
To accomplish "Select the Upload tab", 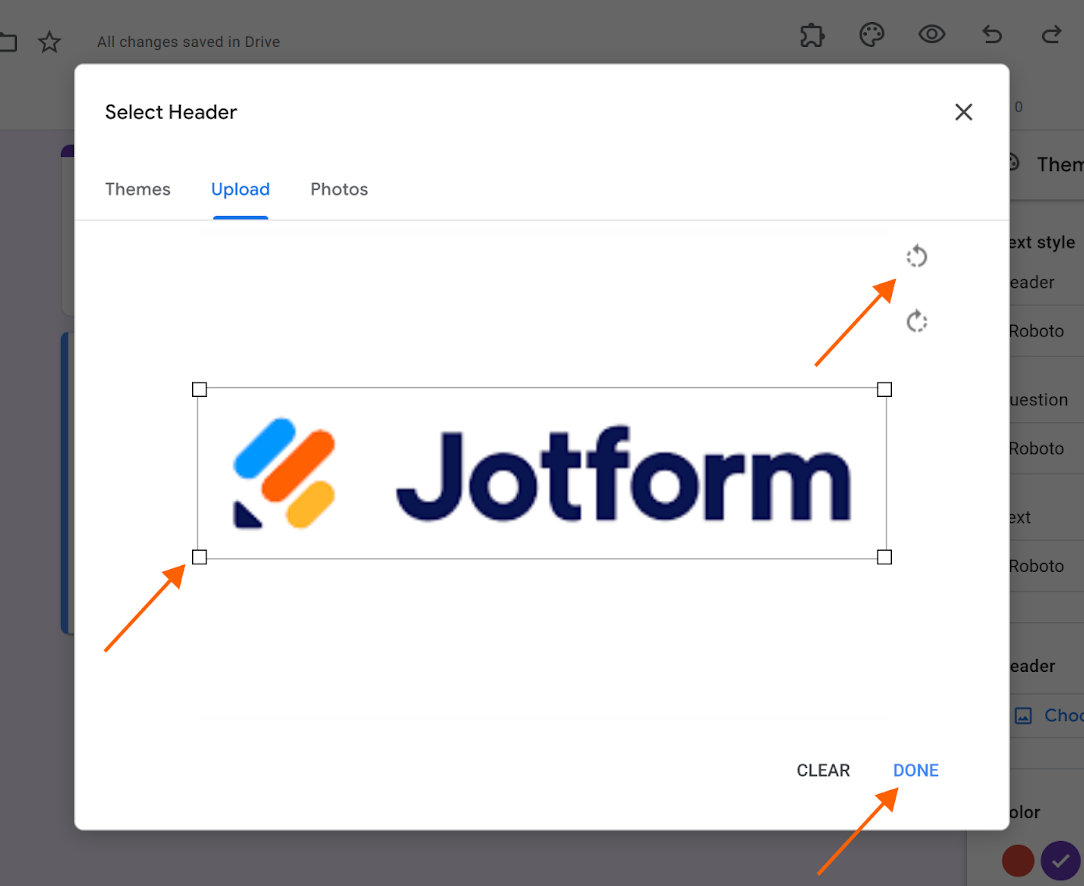I will click(240, 189).
